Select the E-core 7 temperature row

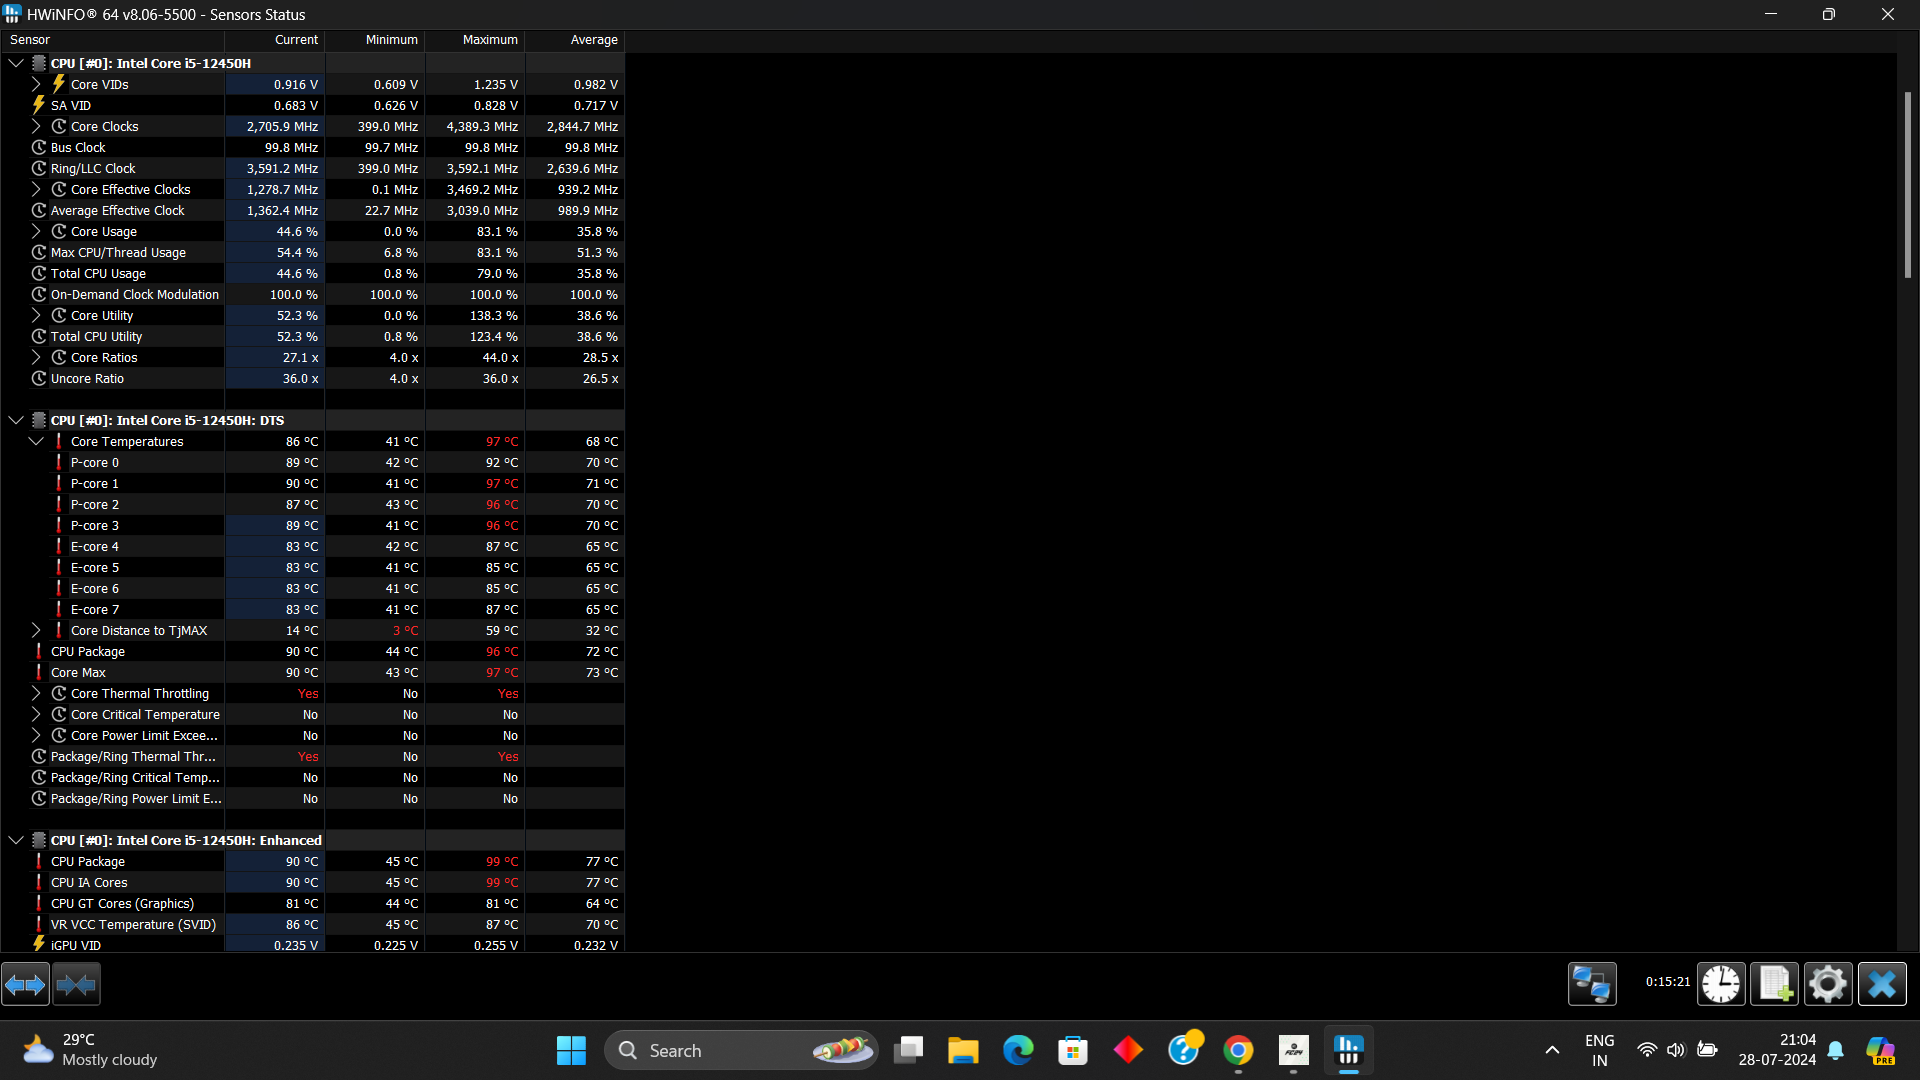pos(312,609)
